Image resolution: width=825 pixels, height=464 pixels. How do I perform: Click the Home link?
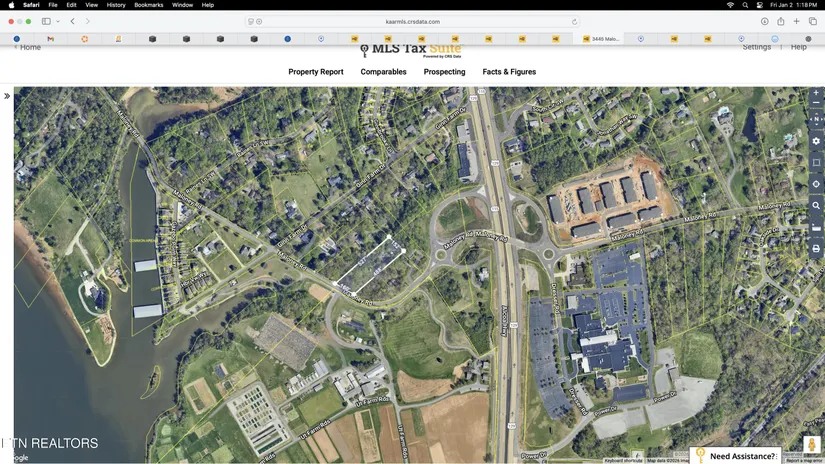tap(29, 47)
